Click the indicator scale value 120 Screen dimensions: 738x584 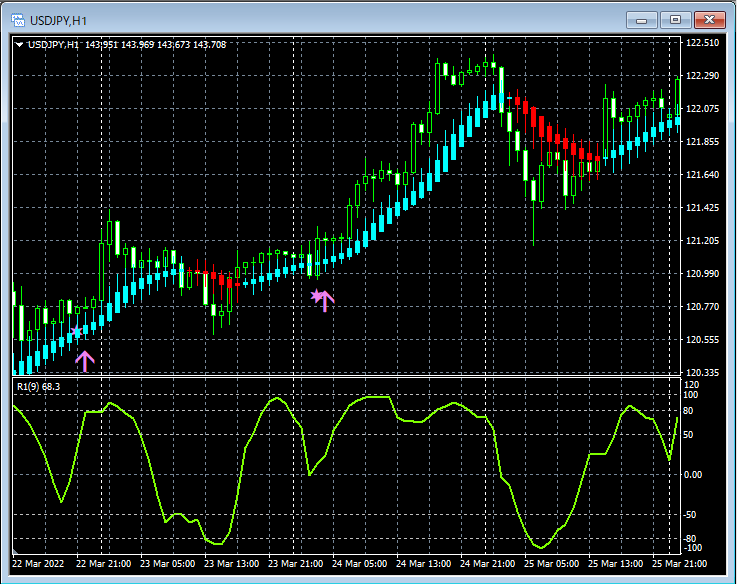(x=691, y=385)
